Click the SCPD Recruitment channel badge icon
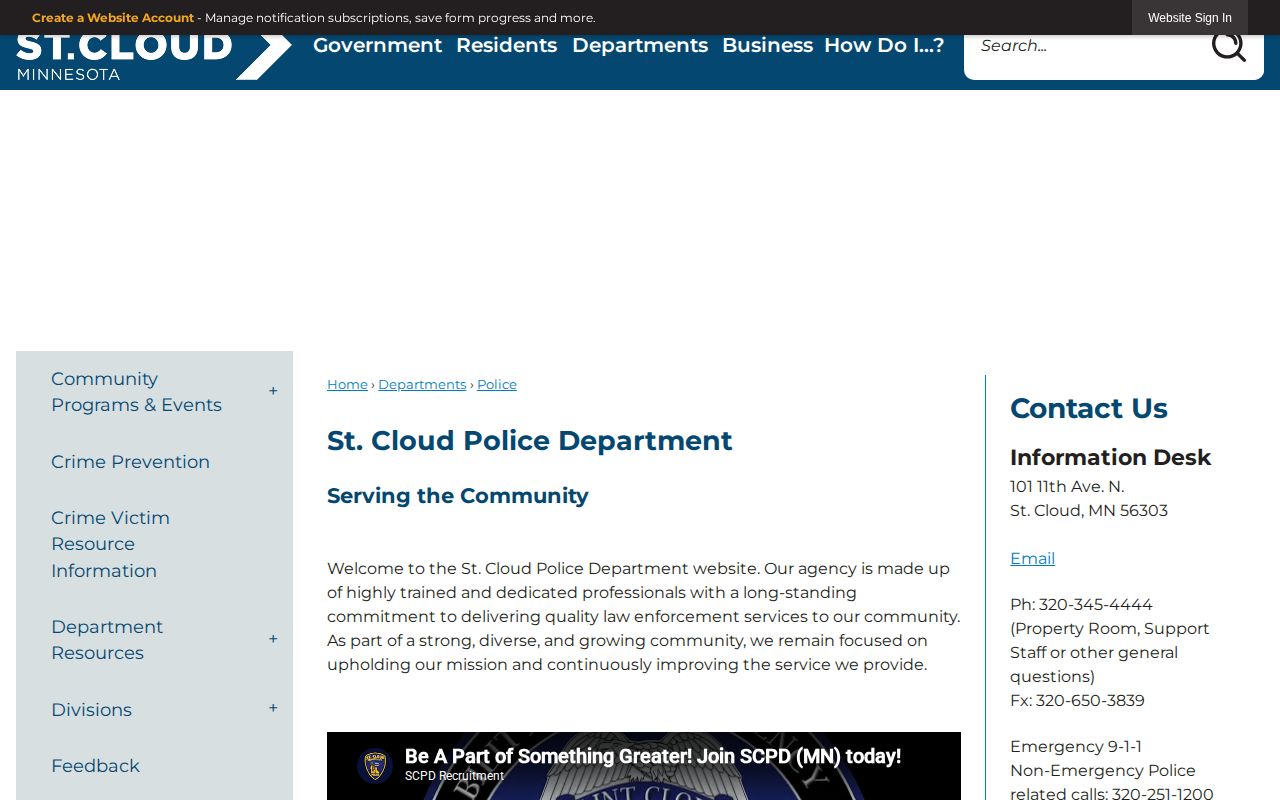 coord(375,767)
